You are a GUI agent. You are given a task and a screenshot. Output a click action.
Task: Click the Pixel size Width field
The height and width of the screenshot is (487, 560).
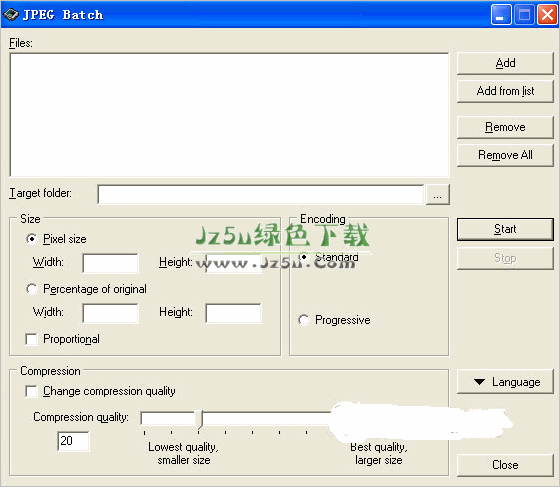110,263
